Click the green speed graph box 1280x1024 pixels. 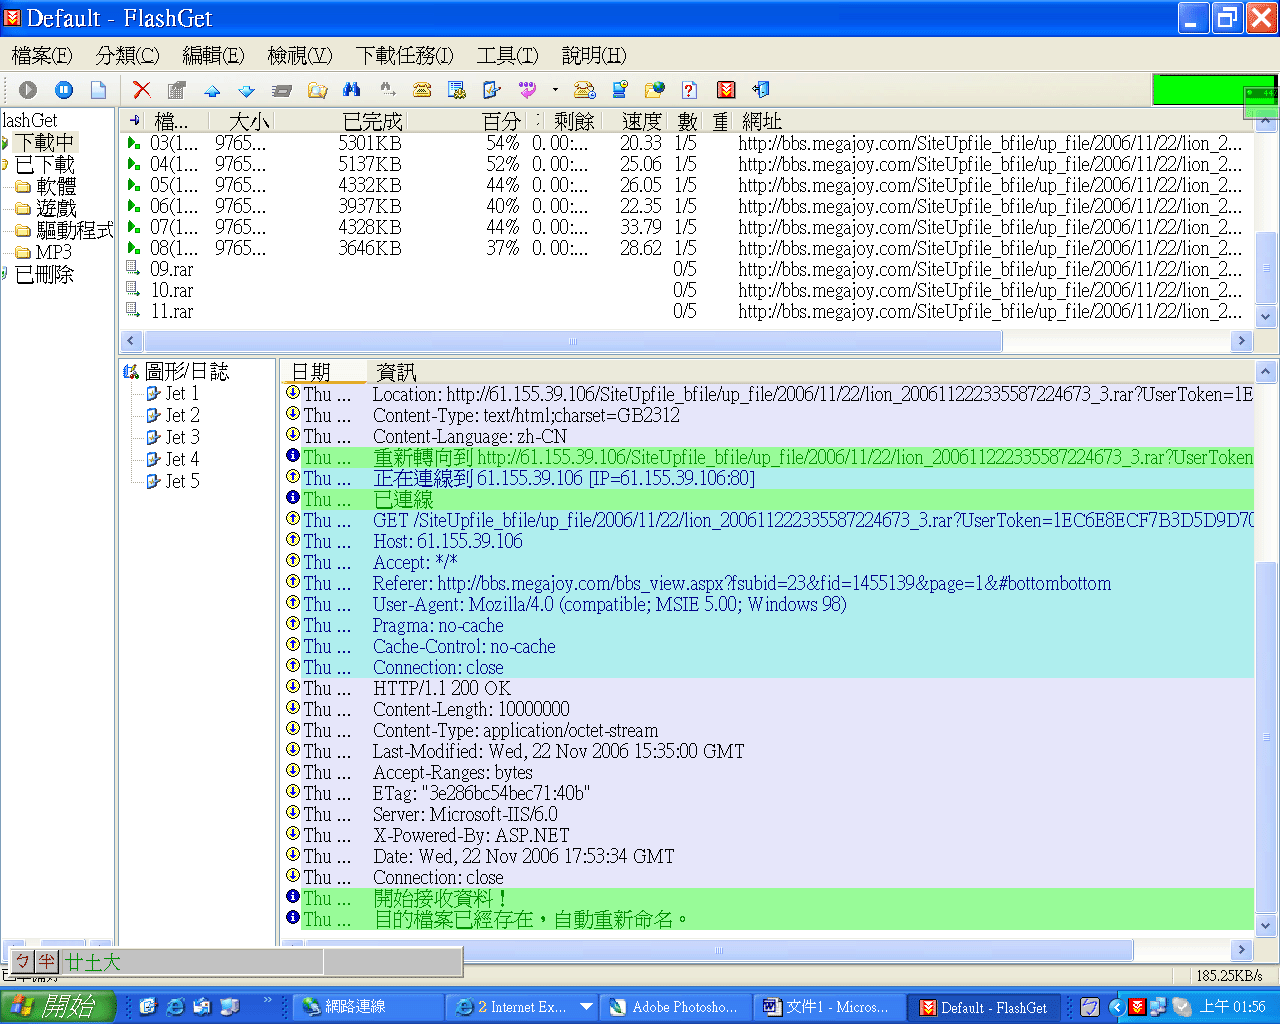coord(1214,89)
